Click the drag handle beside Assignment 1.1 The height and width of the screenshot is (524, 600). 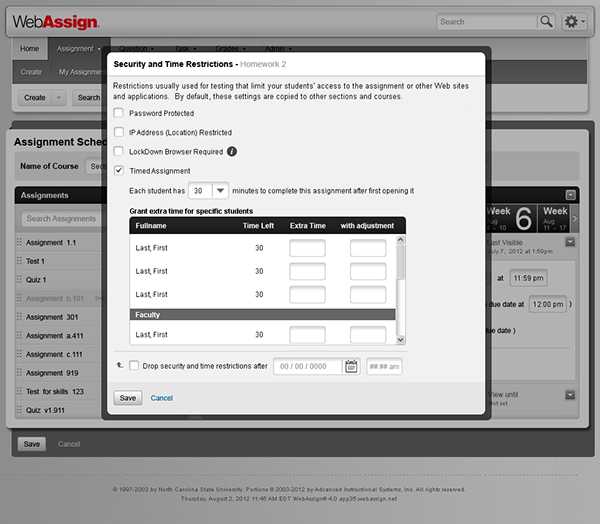click(x=19, y=242)
